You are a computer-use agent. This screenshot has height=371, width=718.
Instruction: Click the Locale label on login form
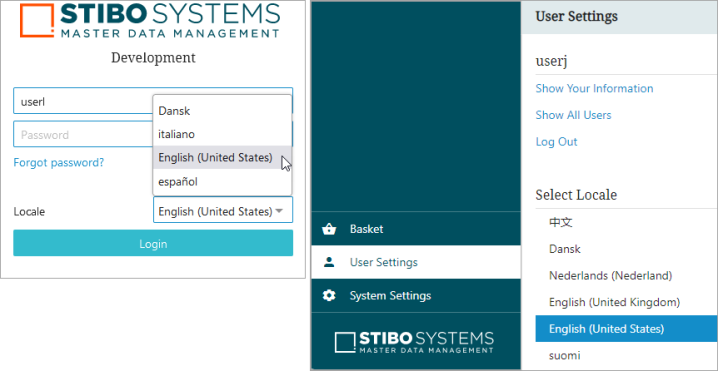29,211
